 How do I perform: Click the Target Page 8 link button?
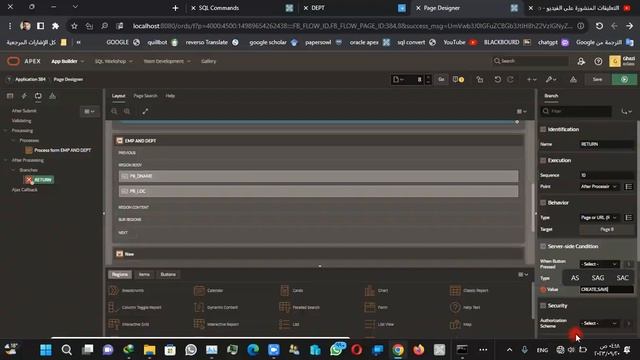click(x=607, y=229)
